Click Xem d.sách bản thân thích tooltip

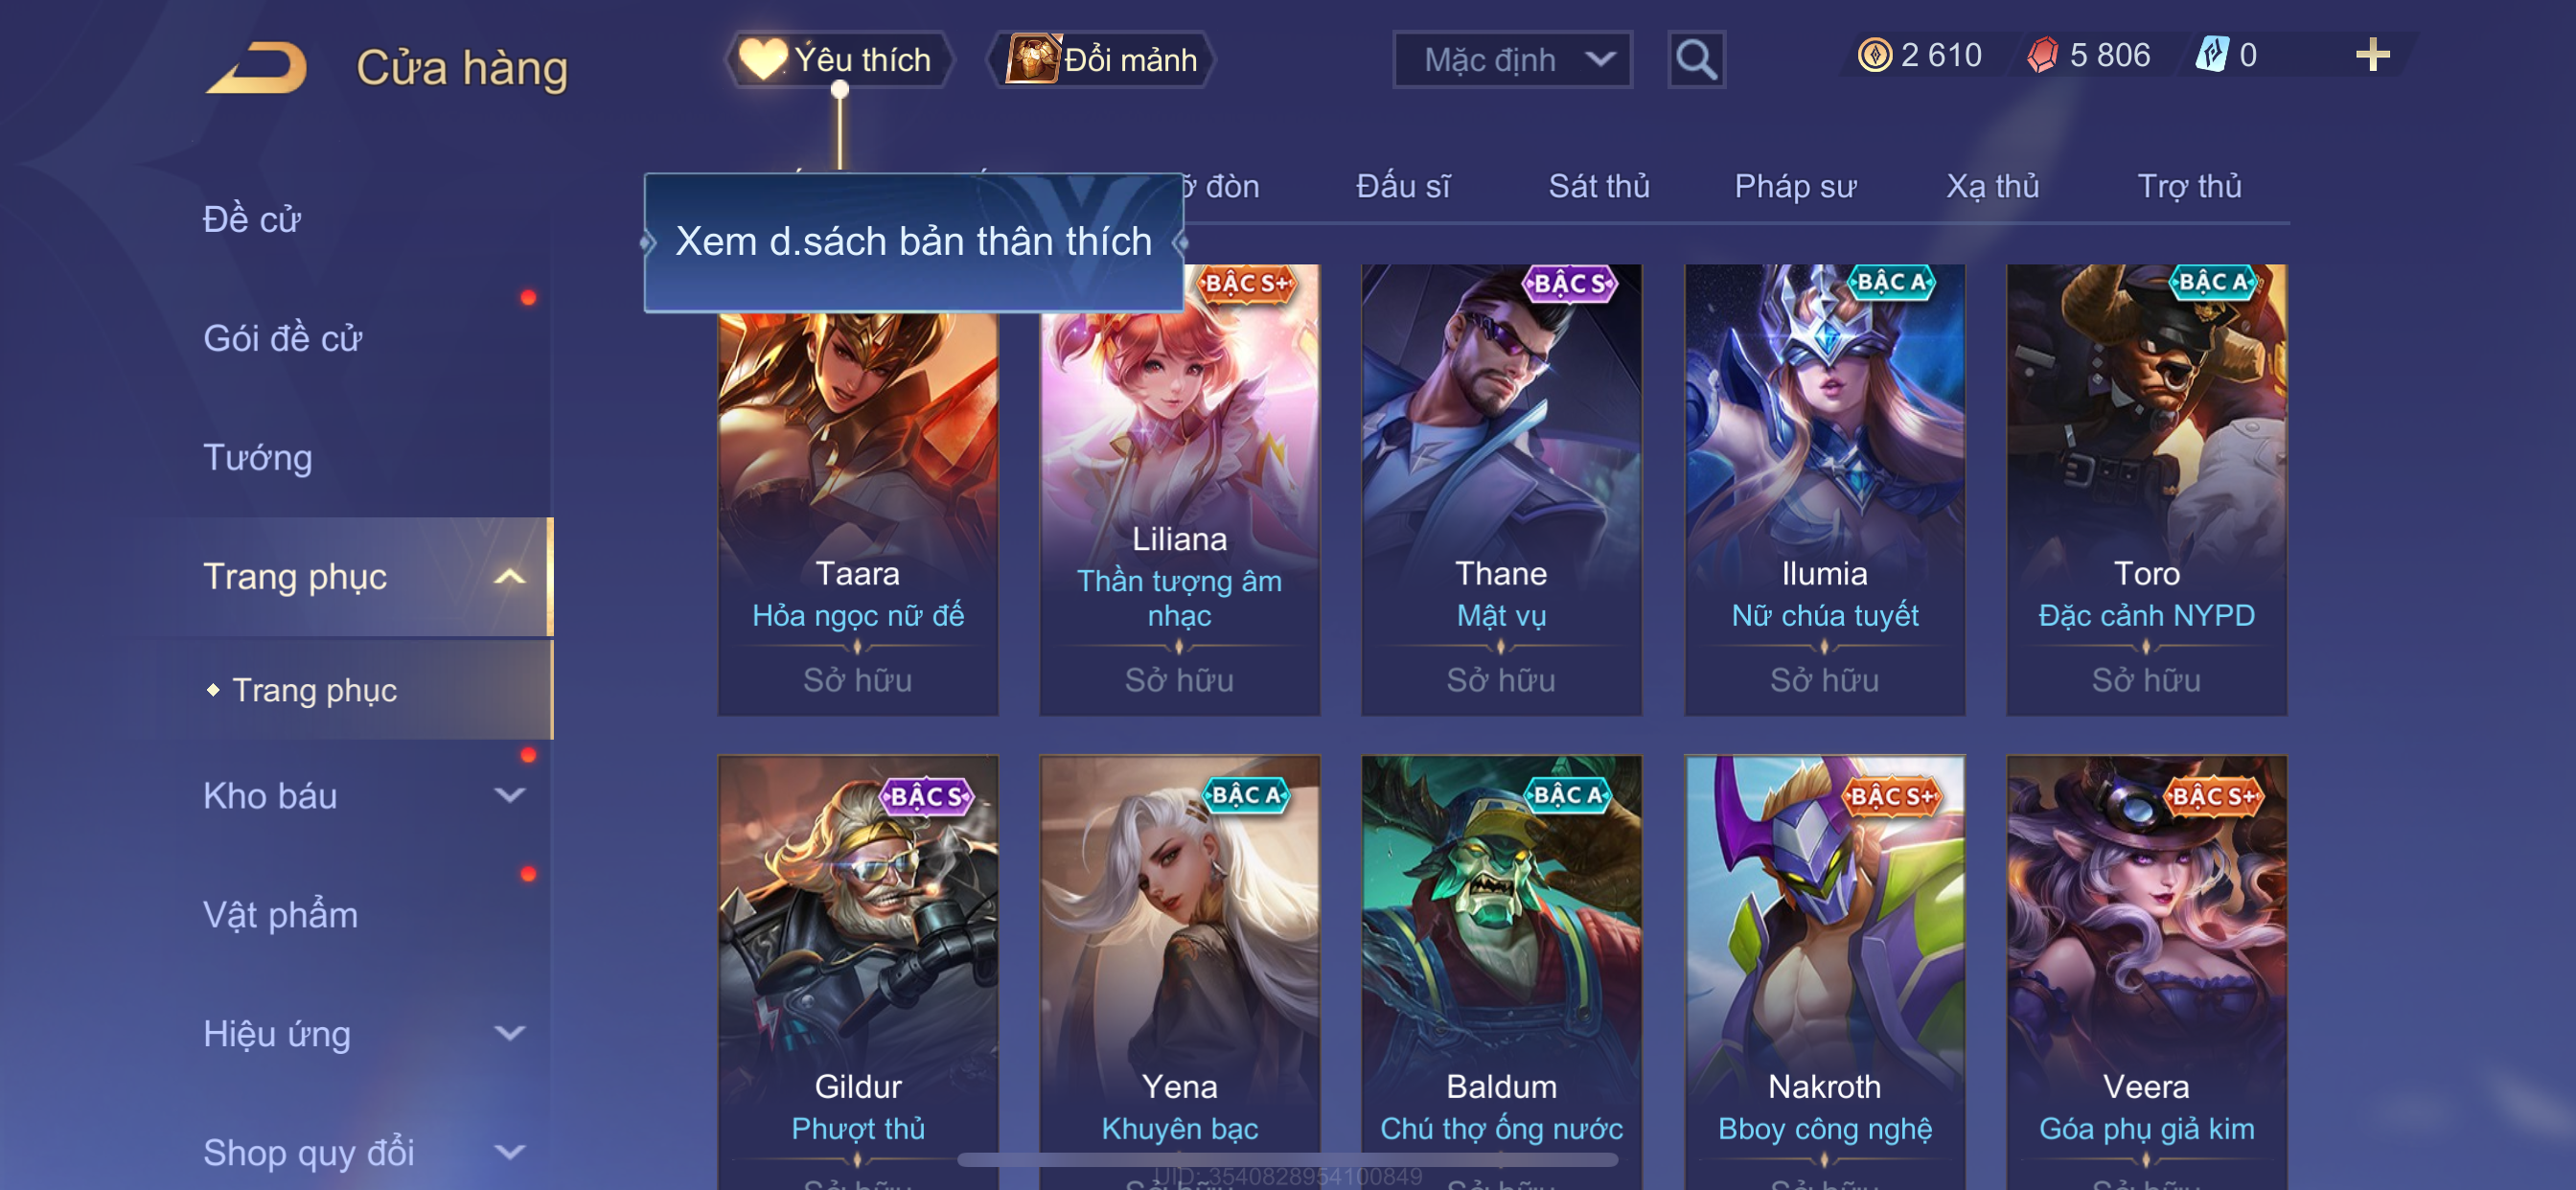914,243
